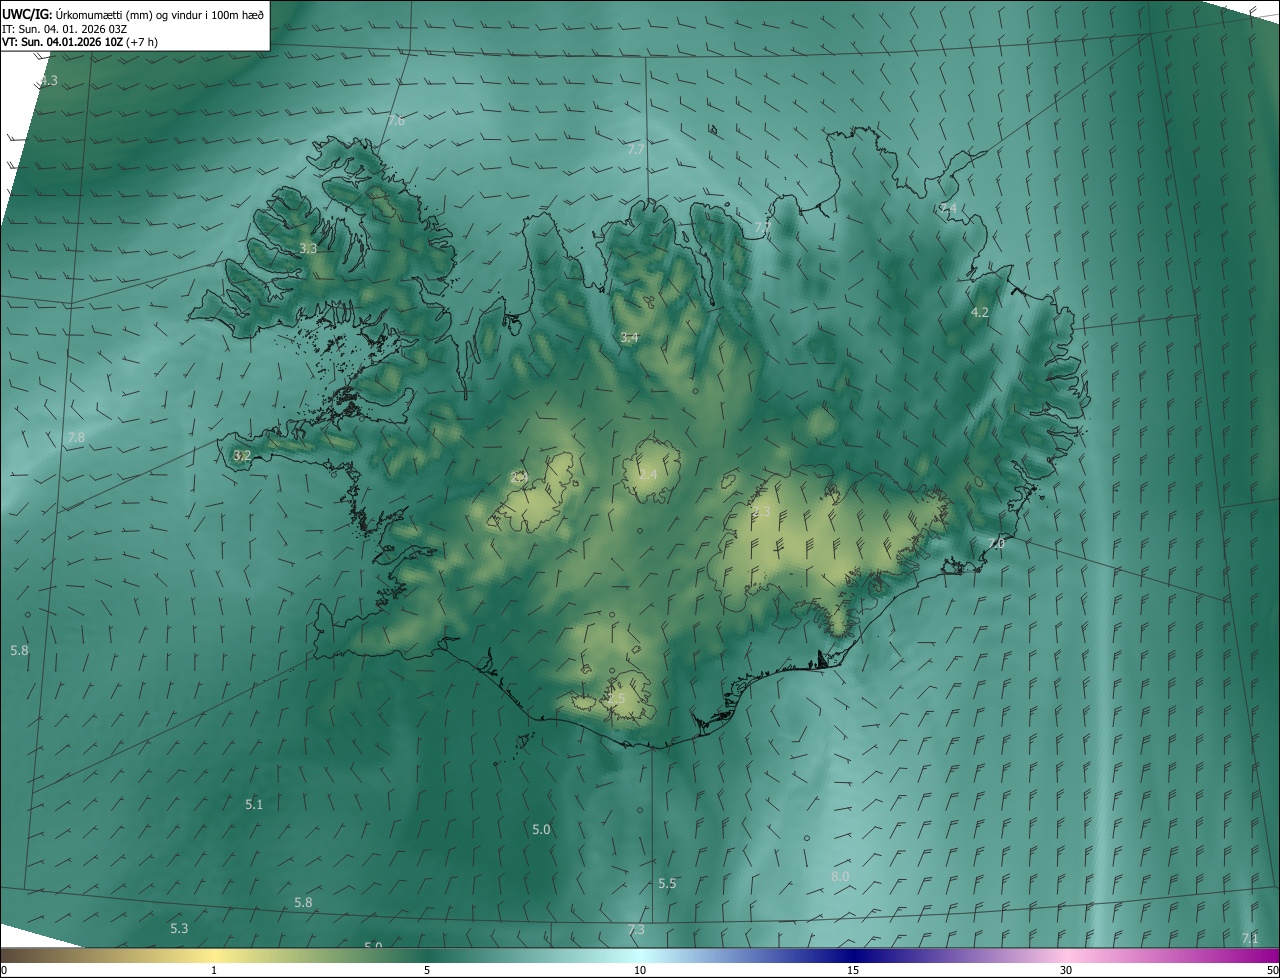Click the 7.4 value label in northeast Iceland
The image size is (1280, 978).
[x=948, y=208]
